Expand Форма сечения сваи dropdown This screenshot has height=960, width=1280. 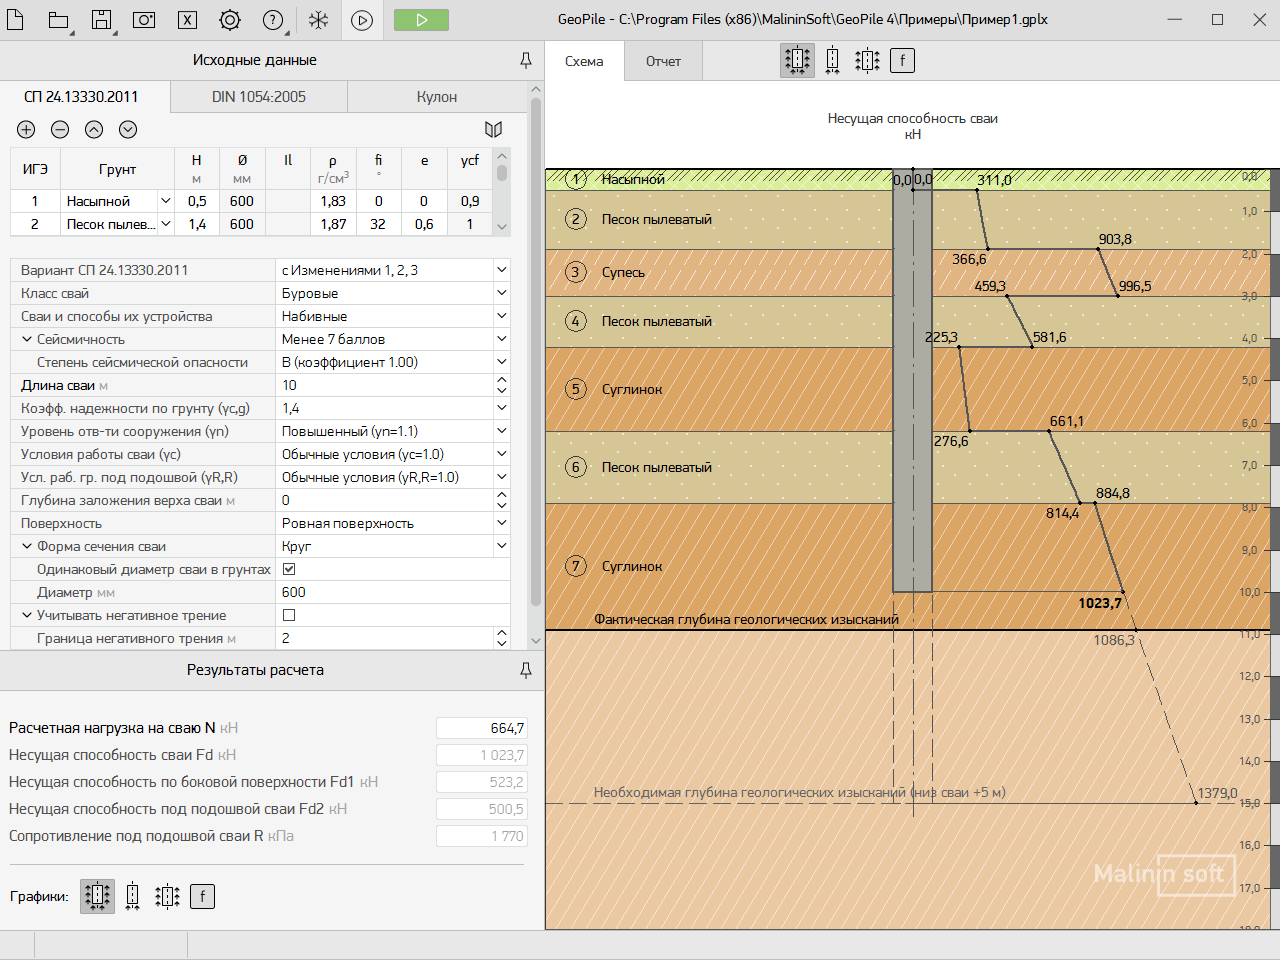pos(501,546)
